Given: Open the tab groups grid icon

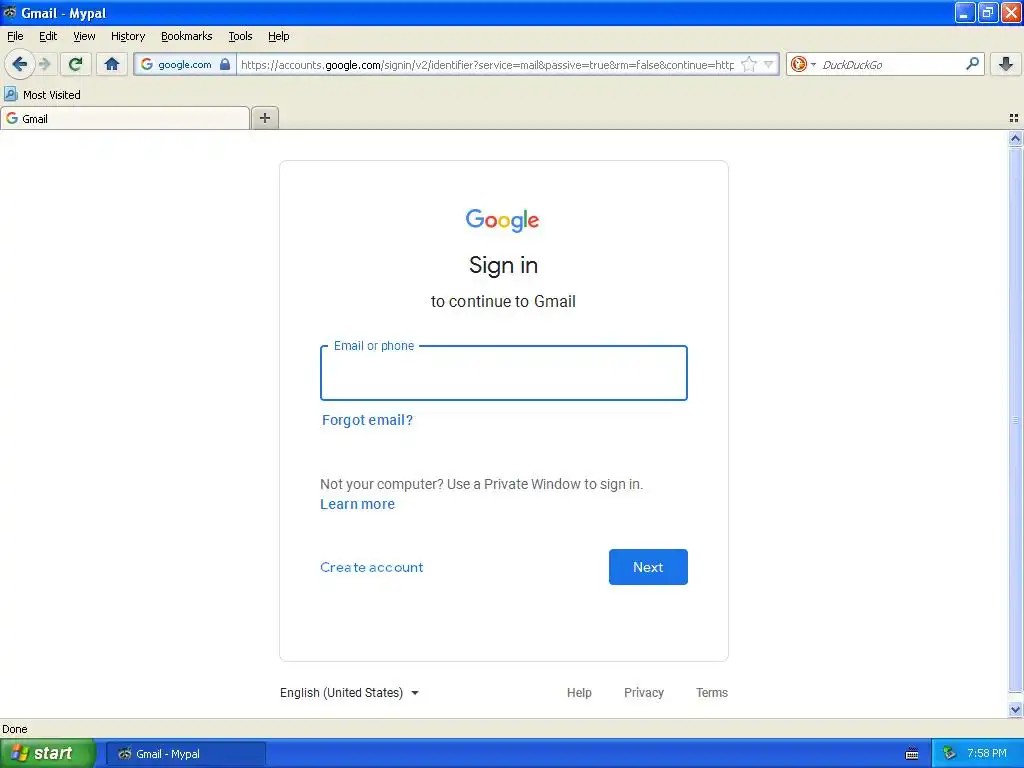Looking at the screenshot, I should coord(1014,118).
